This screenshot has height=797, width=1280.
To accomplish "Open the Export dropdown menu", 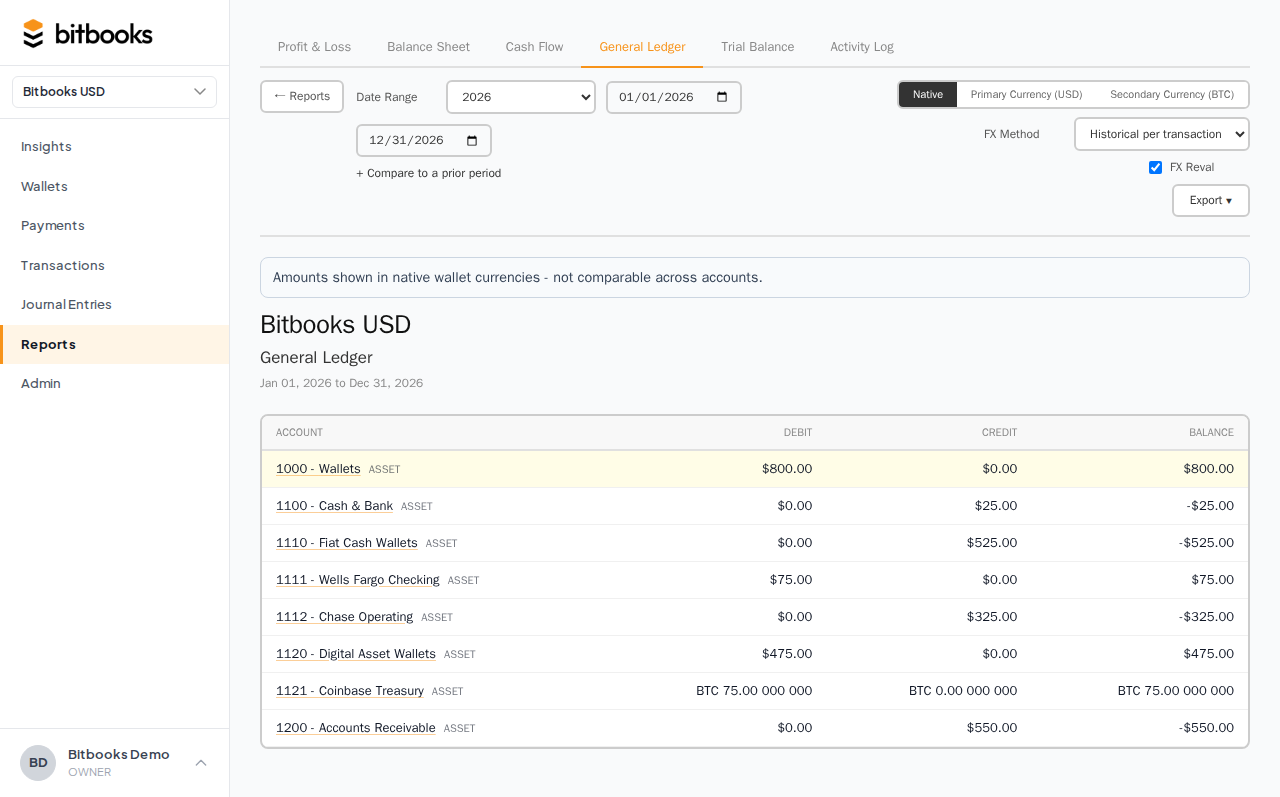I will [1211, 200].
